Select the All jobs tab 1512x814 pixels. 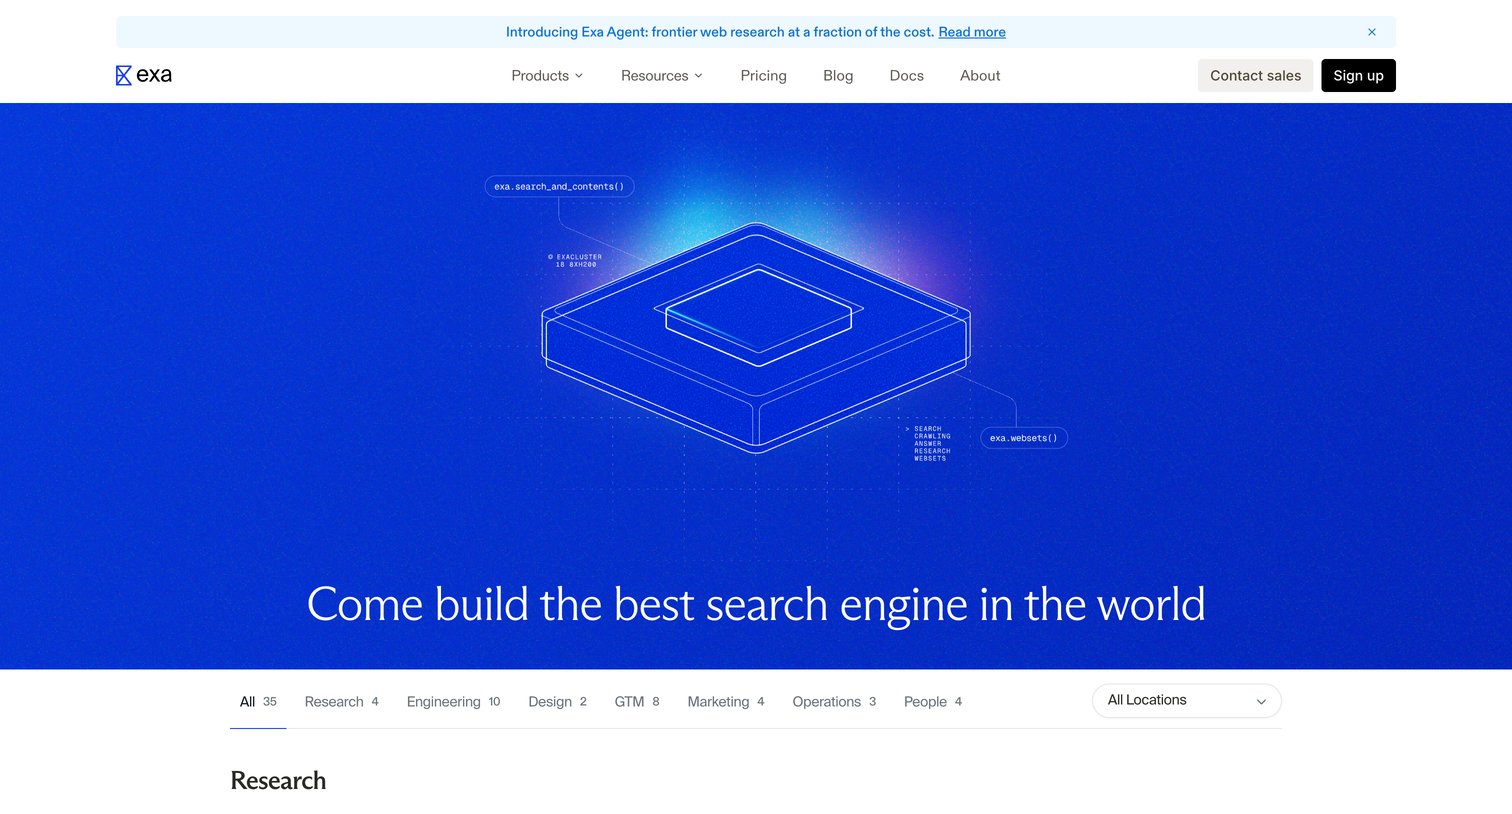click(x=258, y=702)
